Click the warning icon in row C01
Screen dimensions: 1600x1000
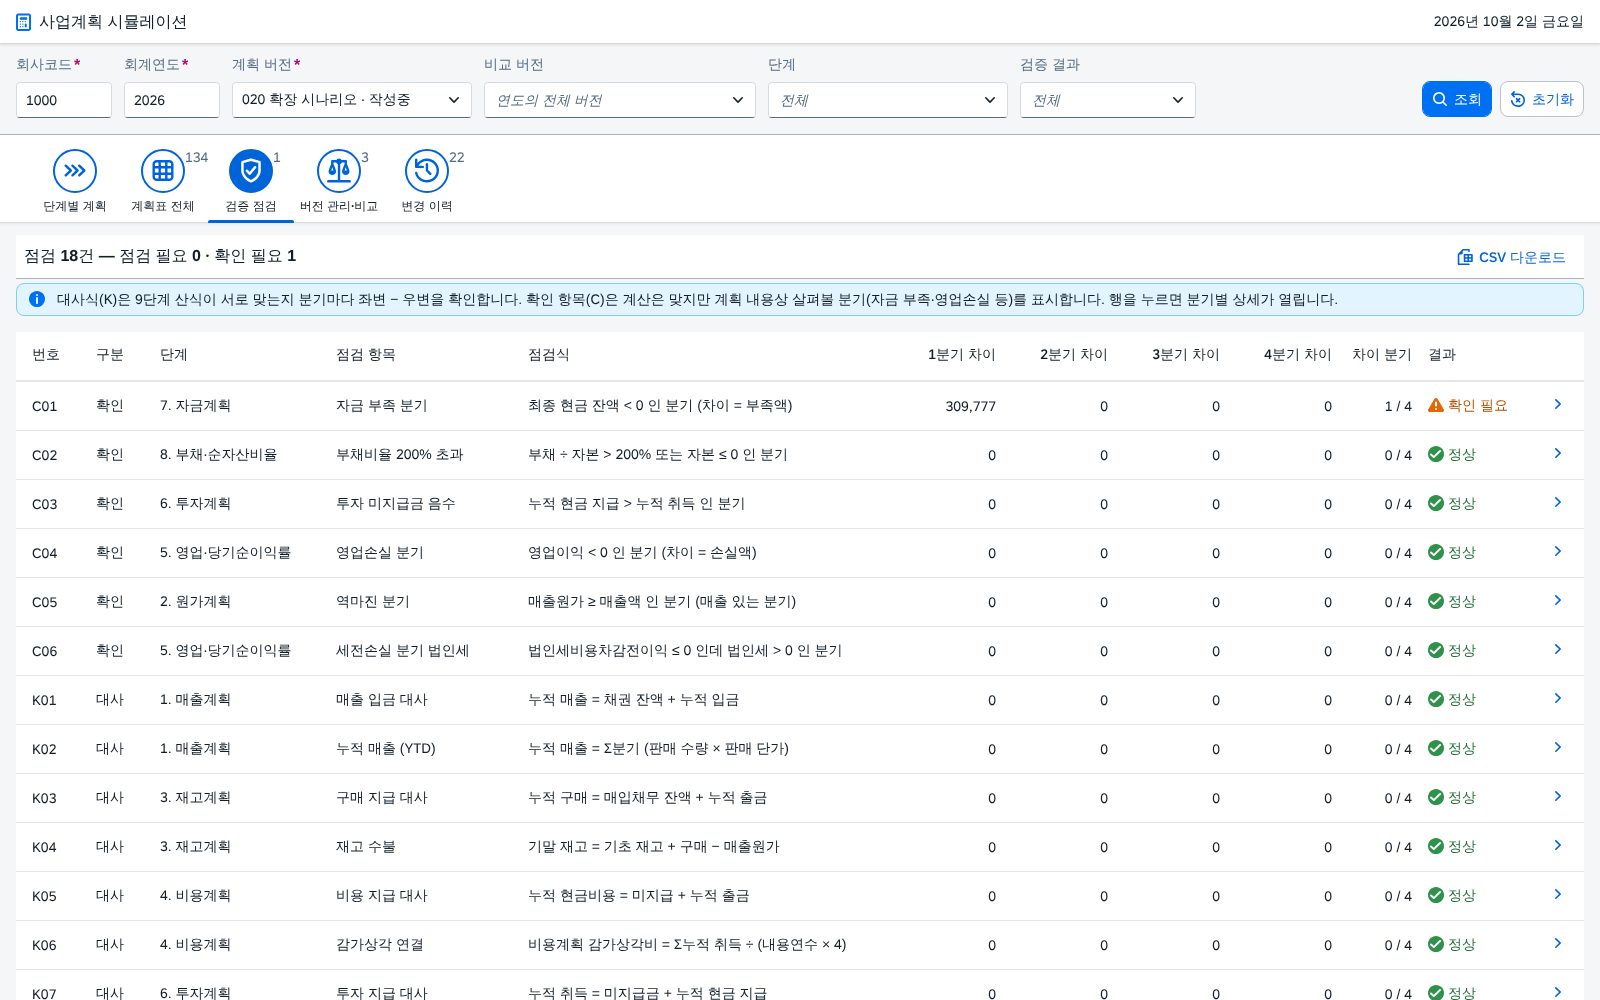(x=1436, y=405)
